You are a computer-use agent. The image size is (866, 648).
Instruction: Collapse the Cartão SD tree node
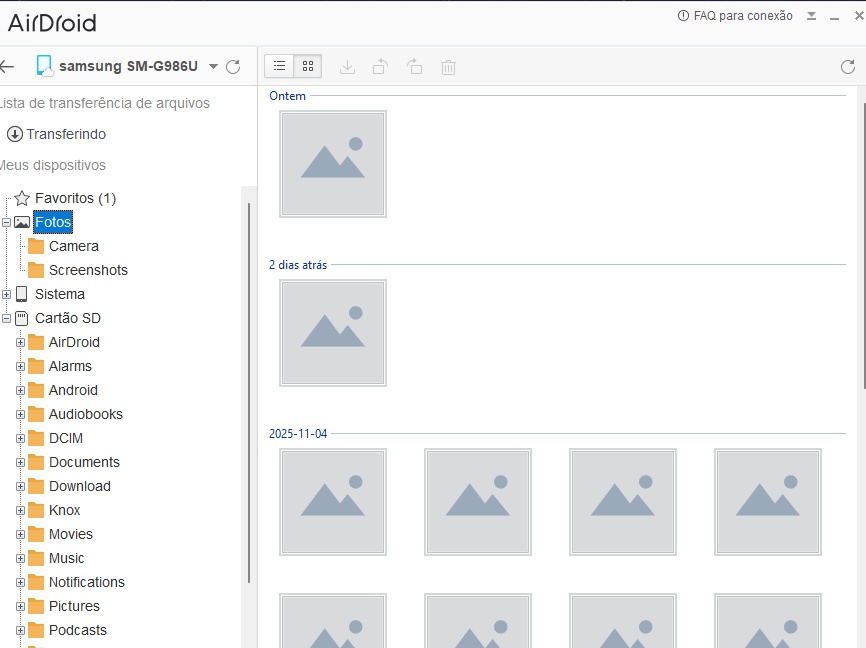click(x=7, y=318)
